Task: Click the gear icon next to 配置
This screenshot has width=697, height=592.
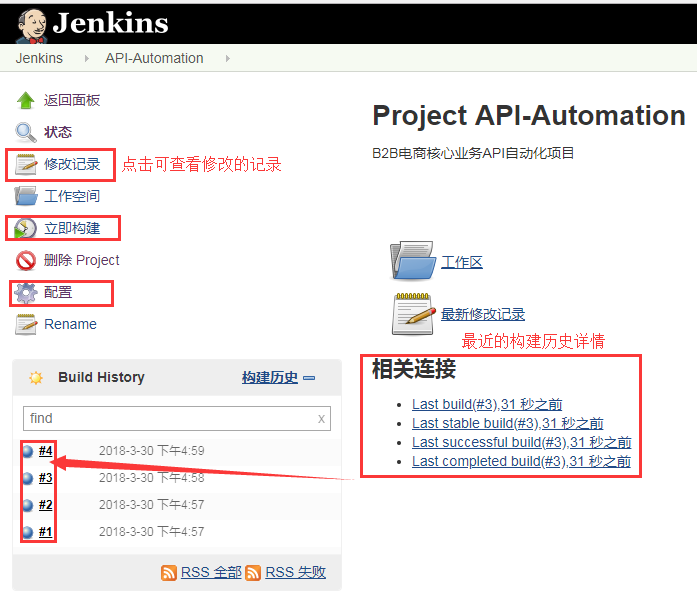Action: click(x=26, y=292)
